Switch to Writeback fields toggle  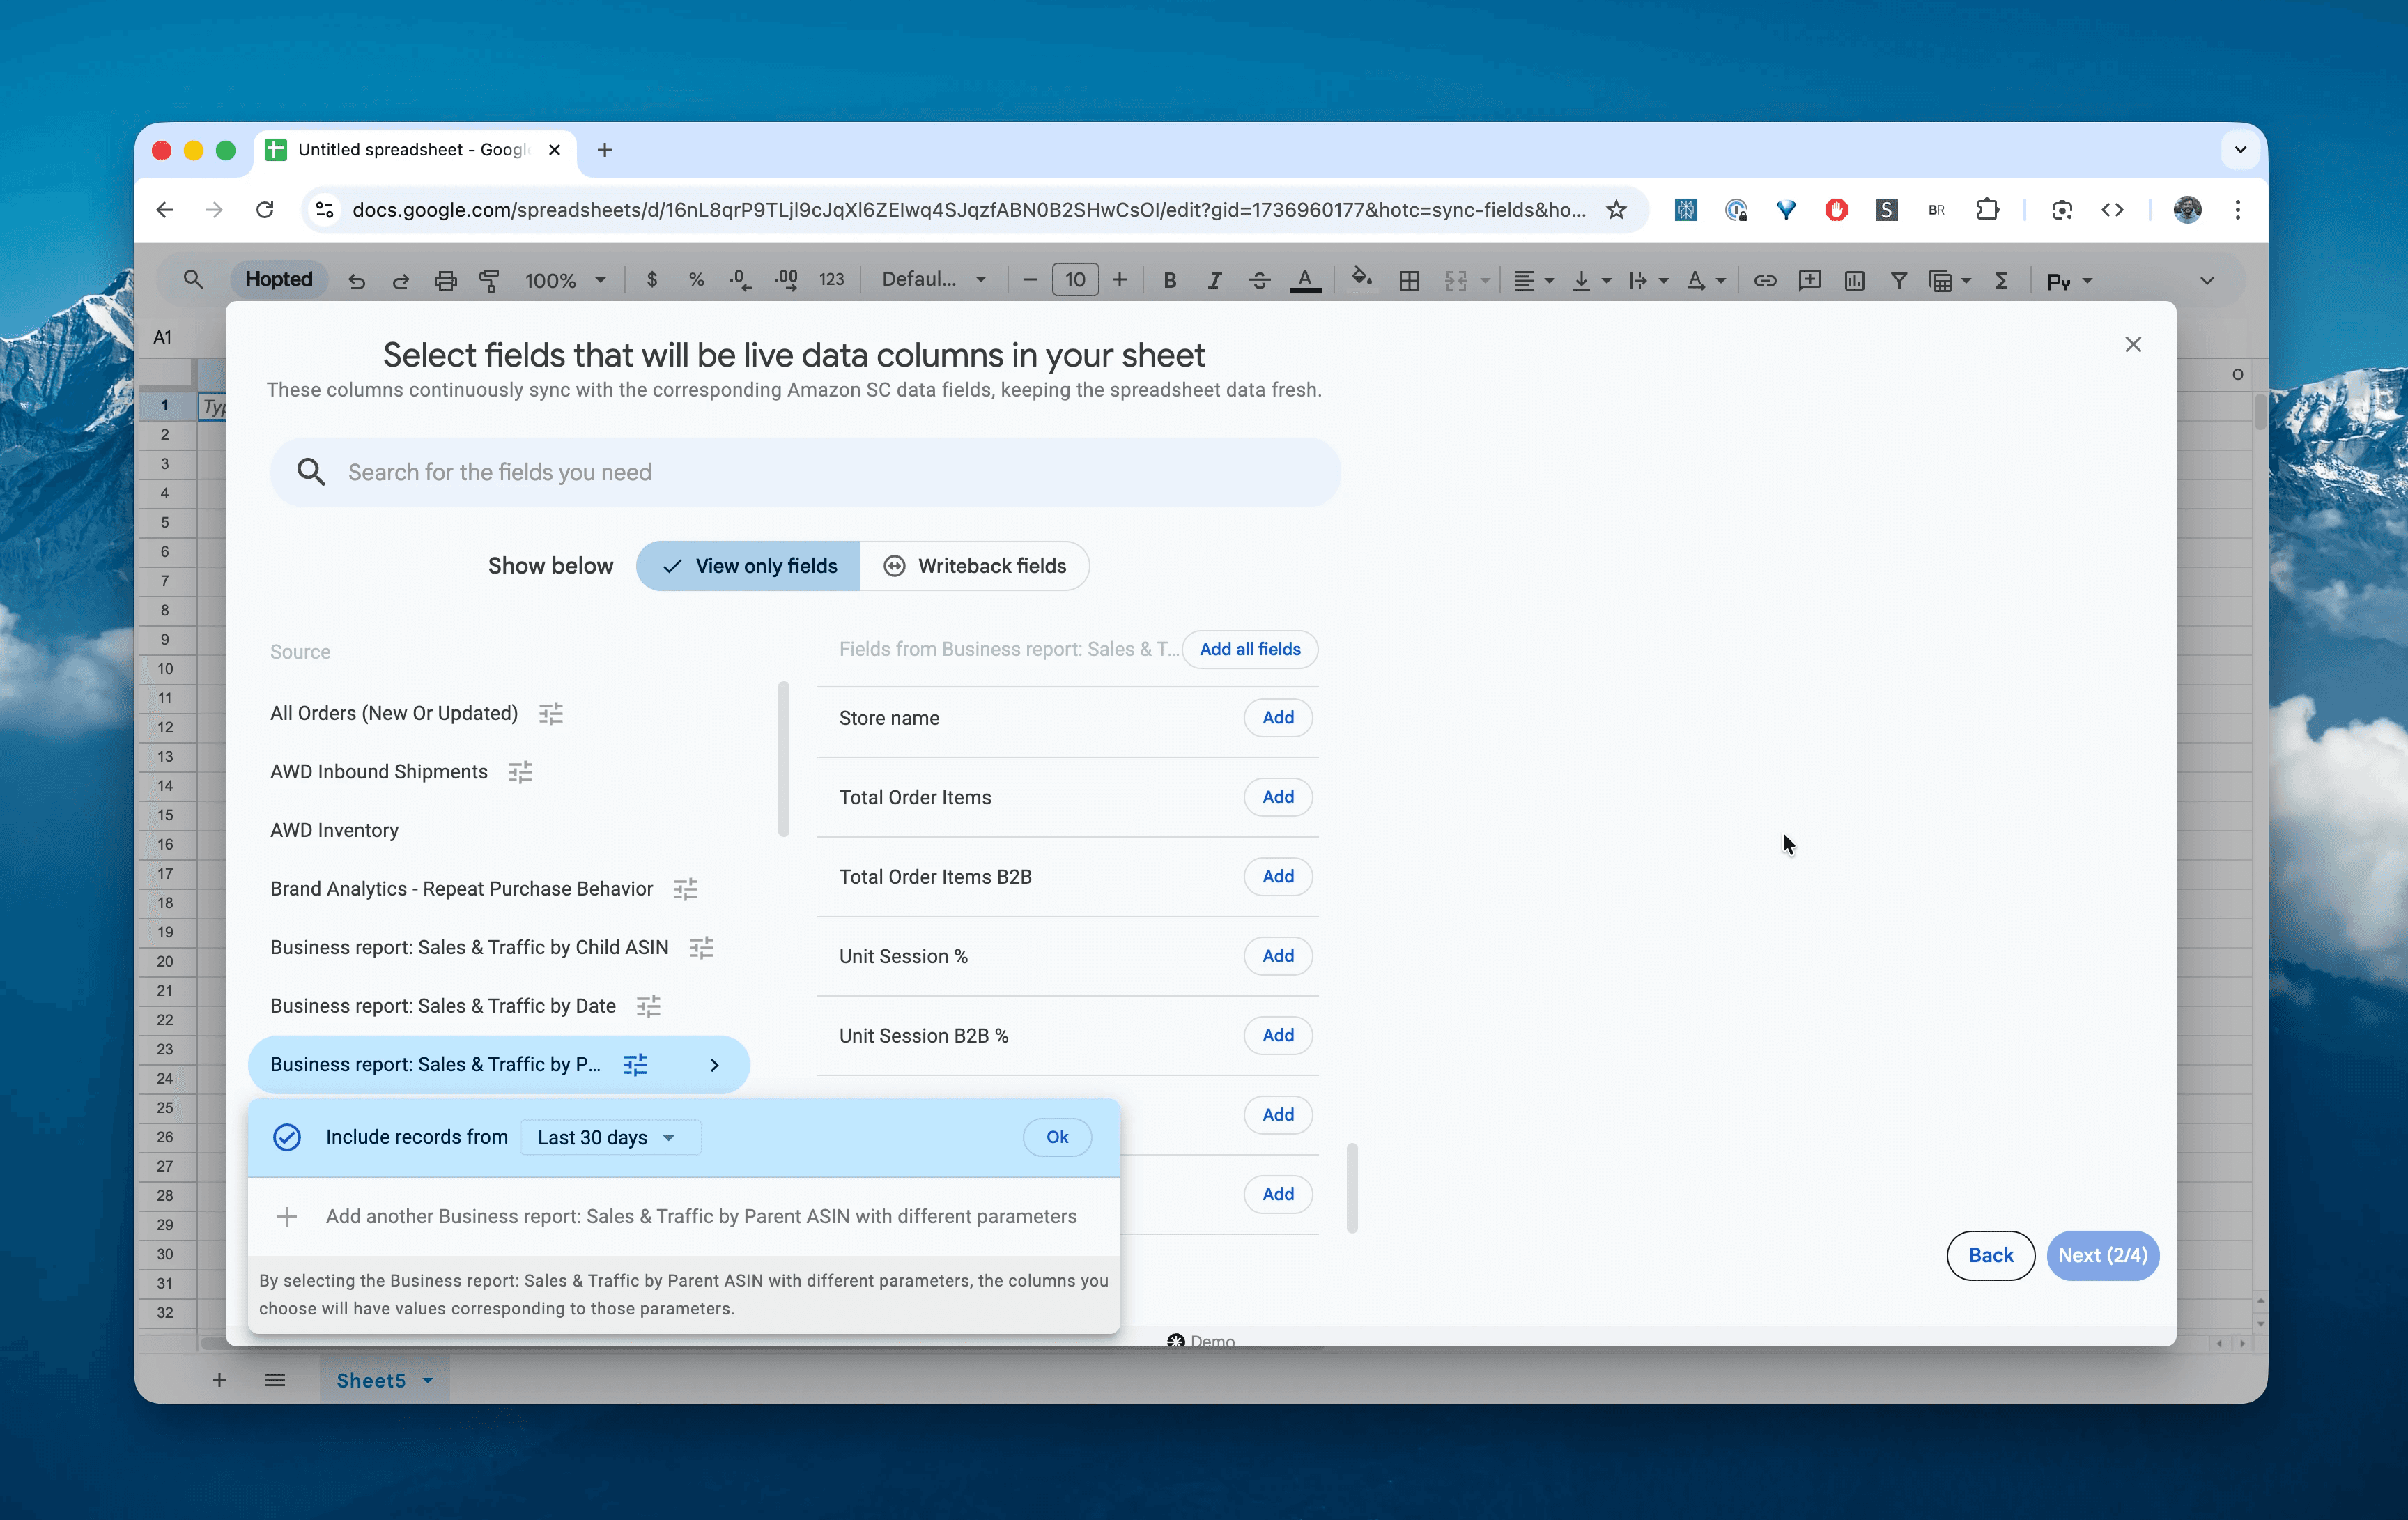coord(974,566)
